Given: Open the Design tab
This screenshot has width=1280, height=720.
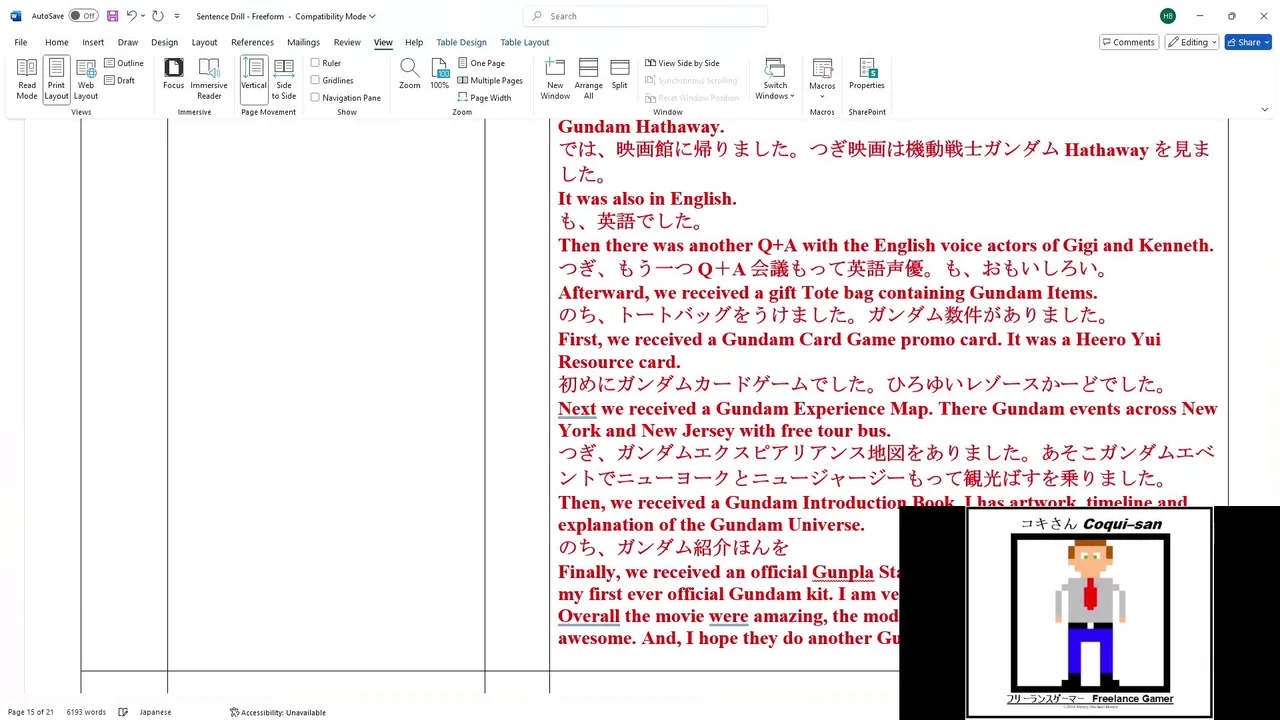Looking at the screenshot, I should (x=164, y=42).
